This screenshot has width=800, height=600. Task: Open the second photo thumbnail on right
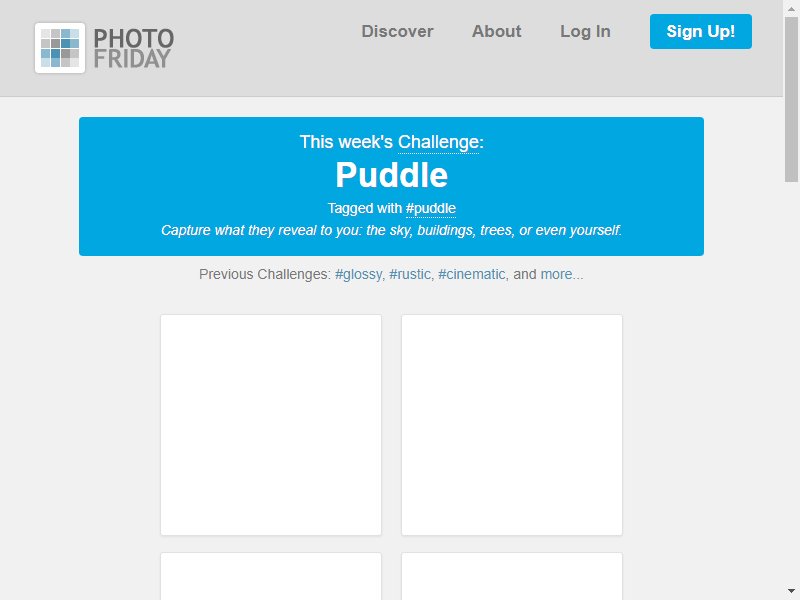click(512, 425)
